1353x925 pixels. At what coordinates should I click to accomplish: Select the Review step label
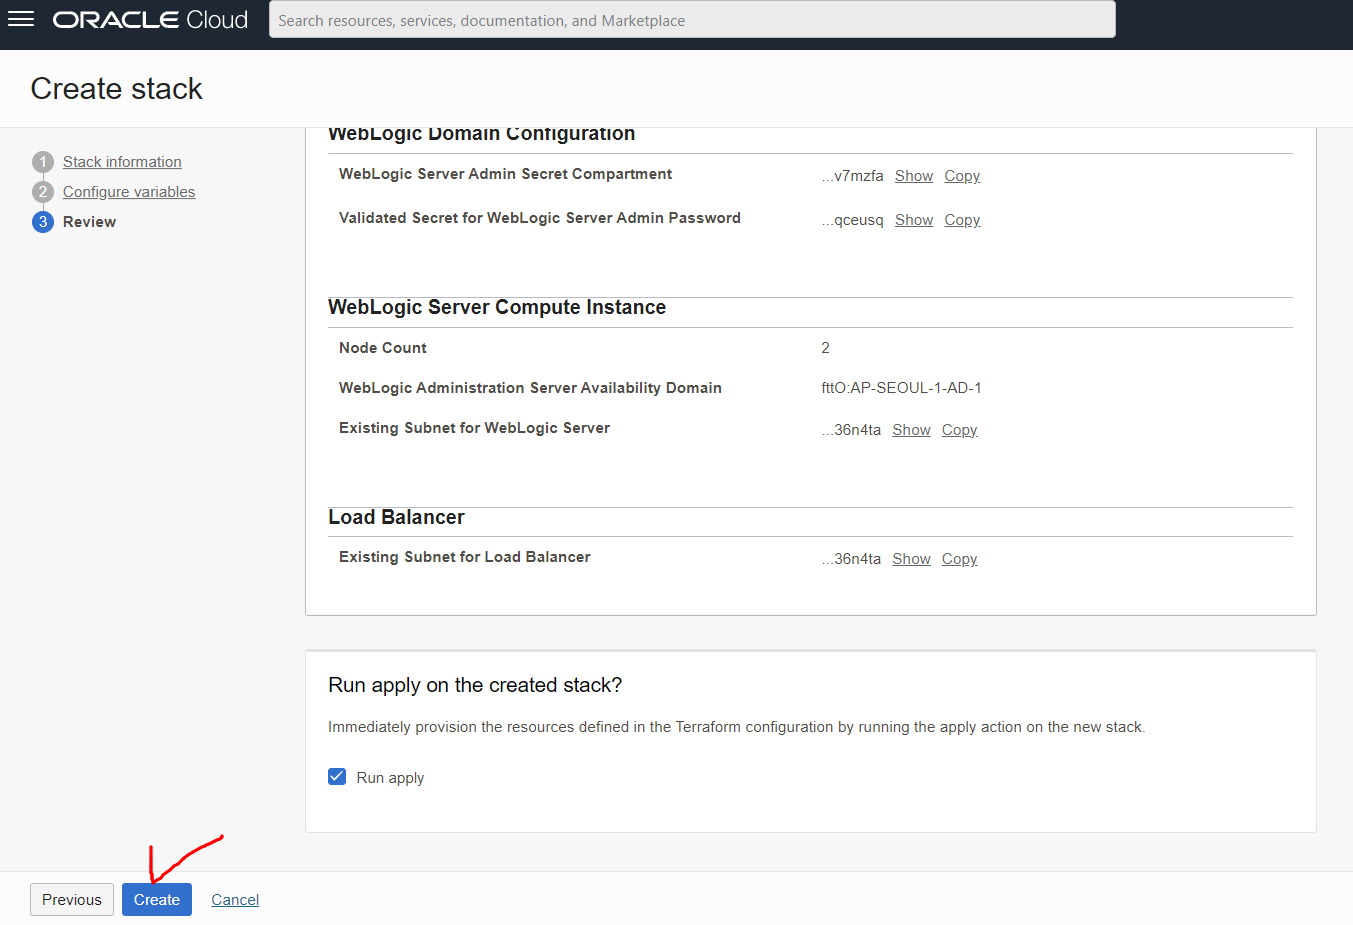click(89, 222)
